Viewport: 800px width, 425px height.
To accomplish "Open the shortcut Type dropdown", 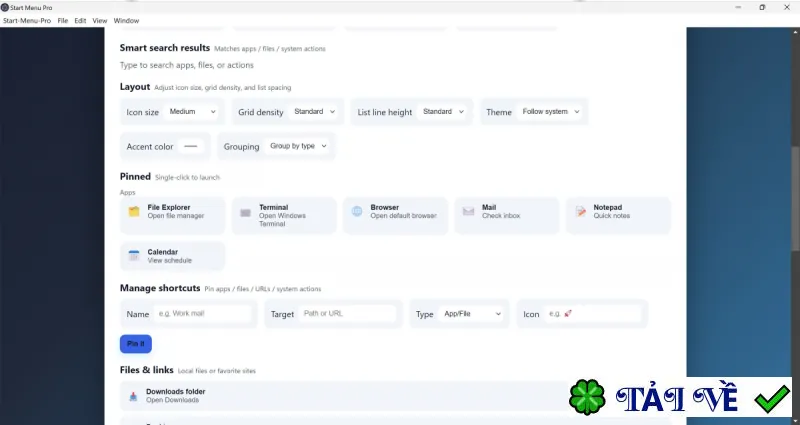I will [x=471, y=314].
